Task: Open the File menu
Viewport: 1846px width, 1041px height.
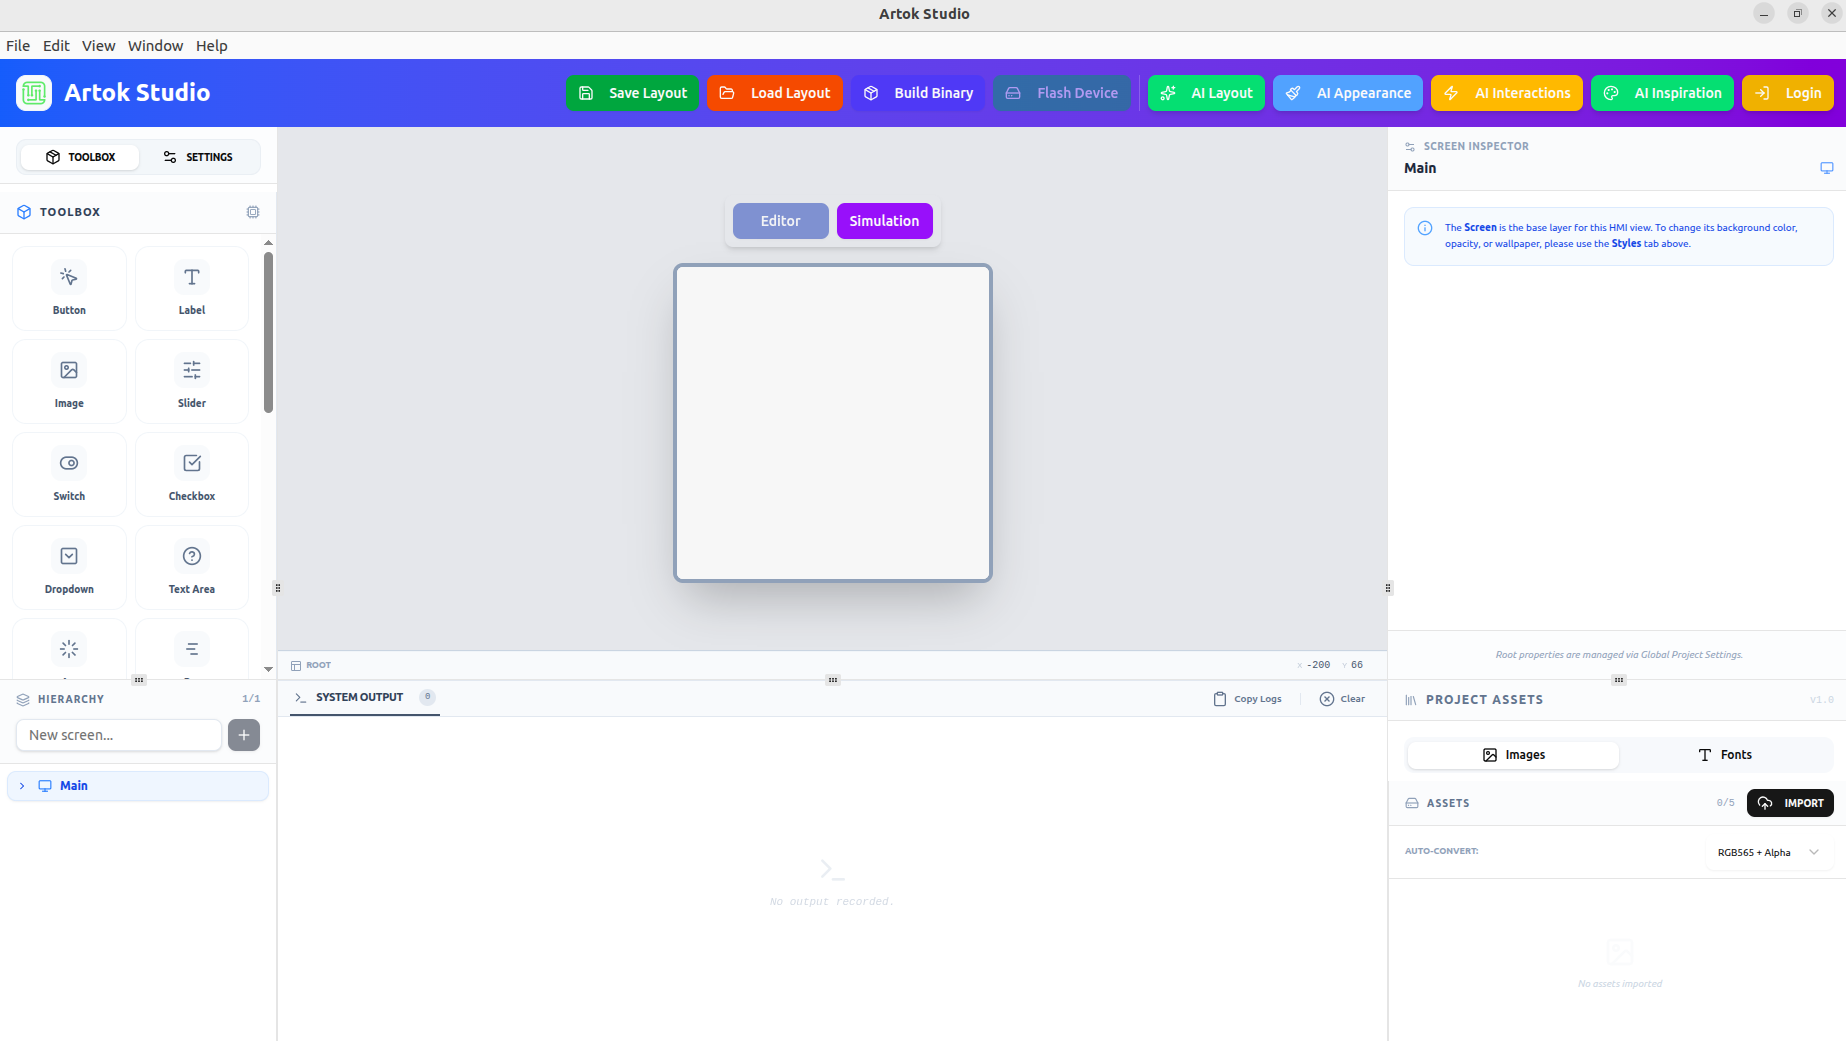Action: [18, 45]
